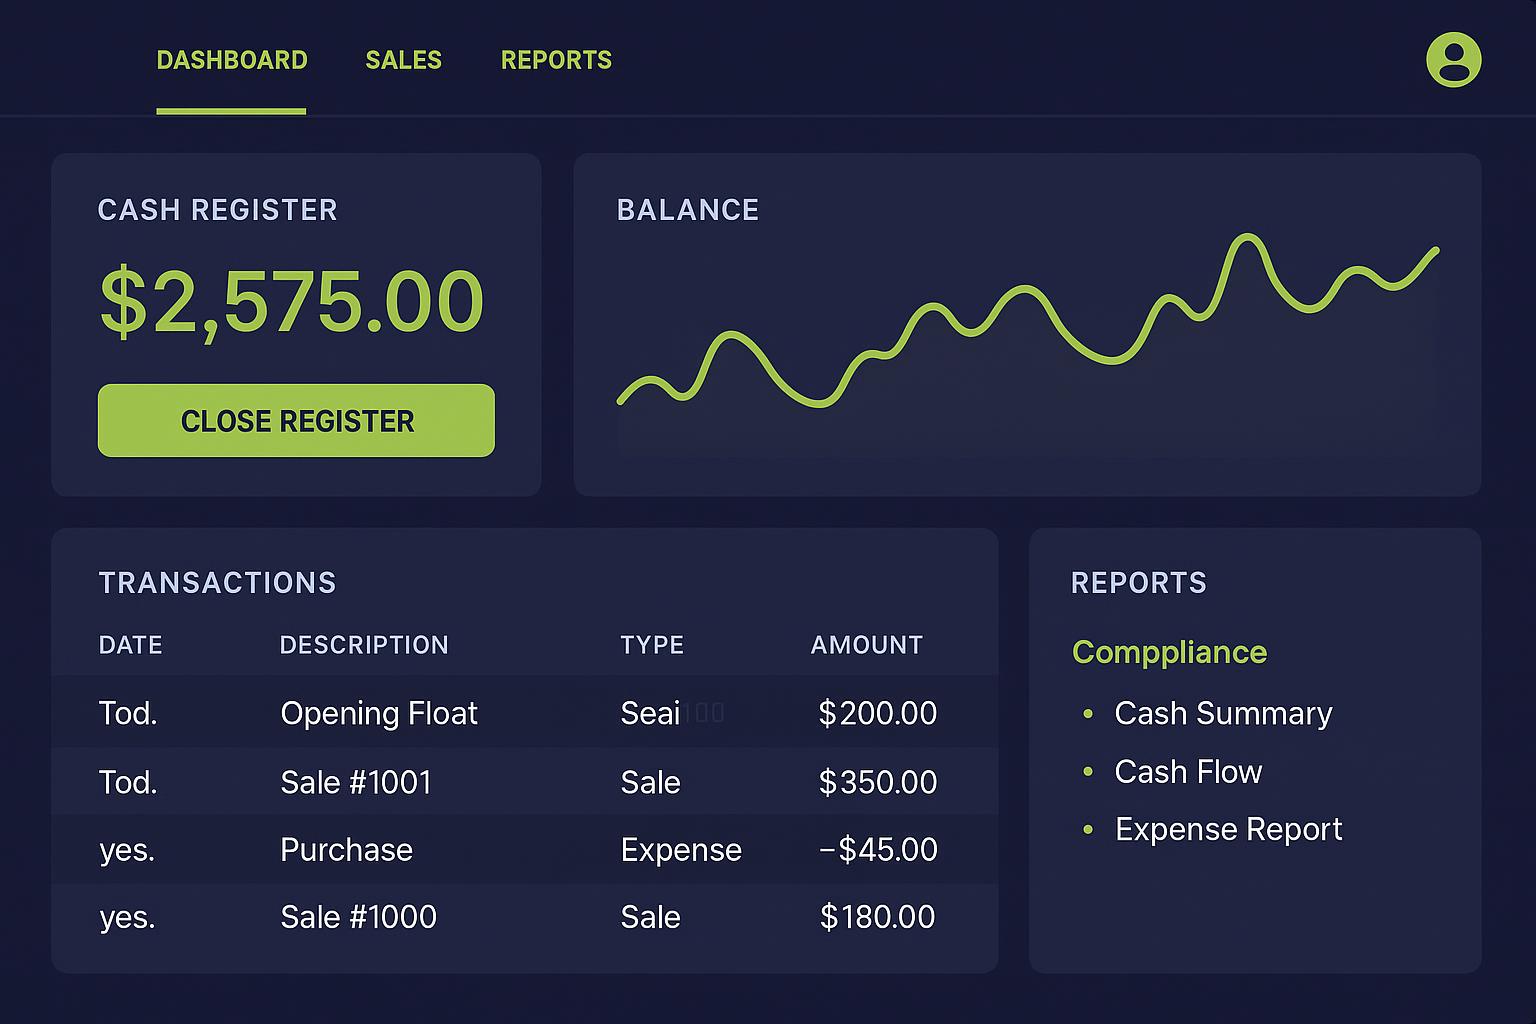This screenshot has height=1024, width=1536.
Task: Open the Sales tab
Action: pos(403,60)
